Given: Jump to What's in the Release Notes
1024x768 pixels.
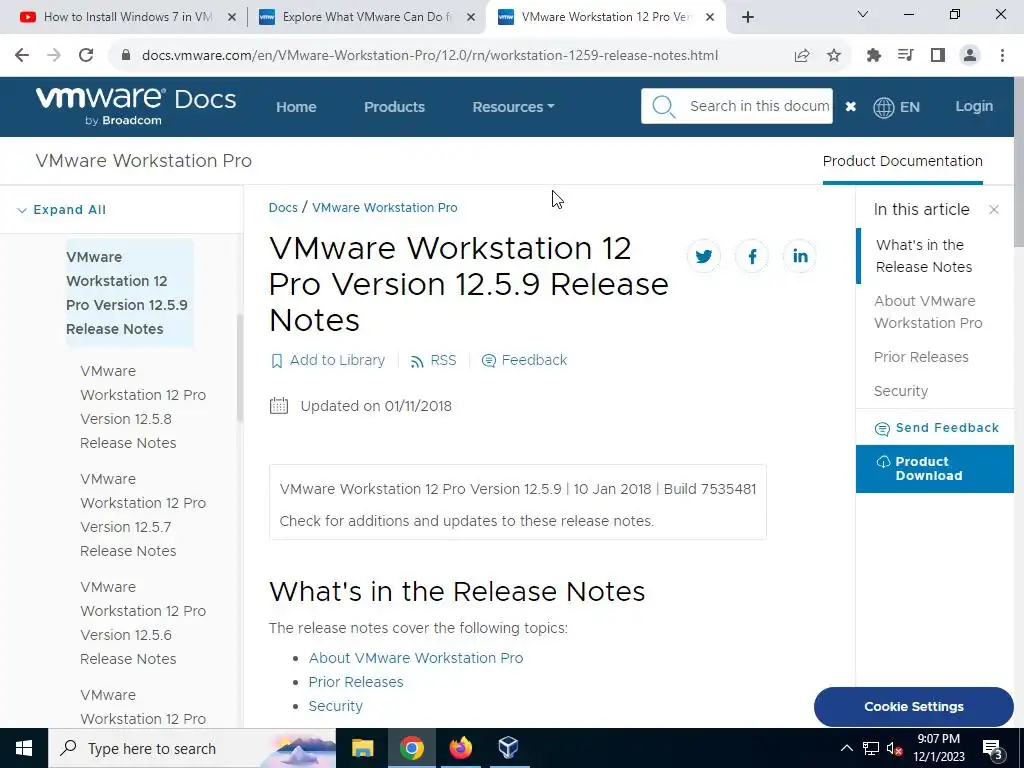Looking at the screenshot, I should pyautogui.click(x=923, y=256).
